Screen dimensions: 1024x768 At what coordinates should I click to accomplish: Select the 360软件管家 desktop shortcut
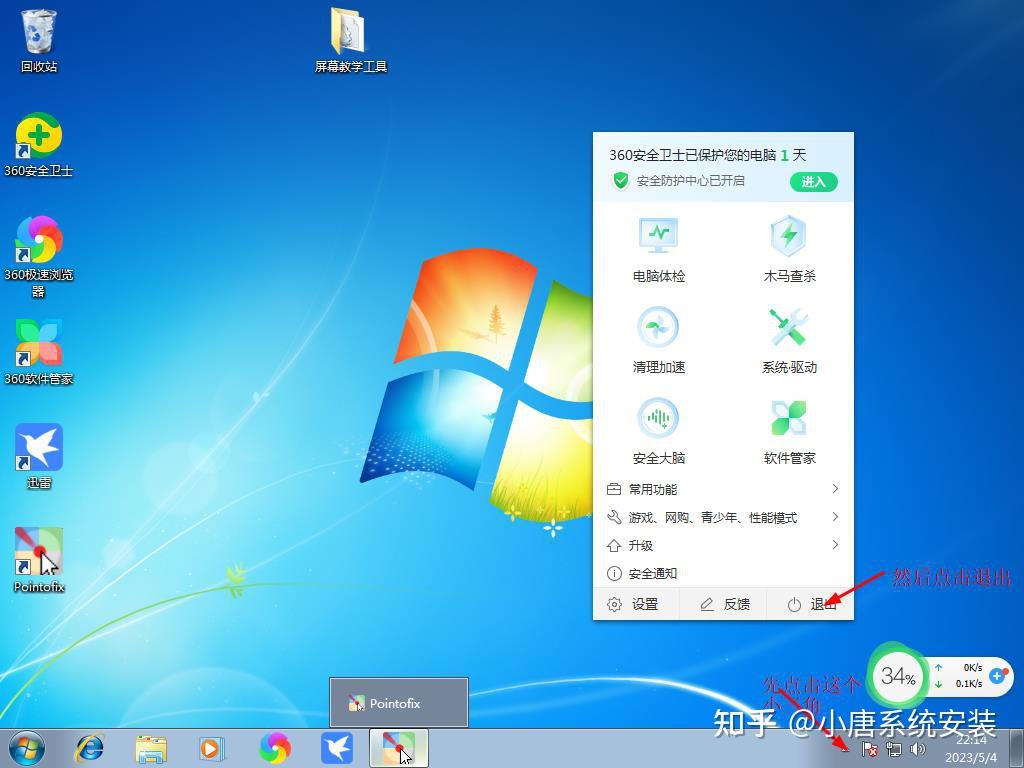click(x=39, y=353)
